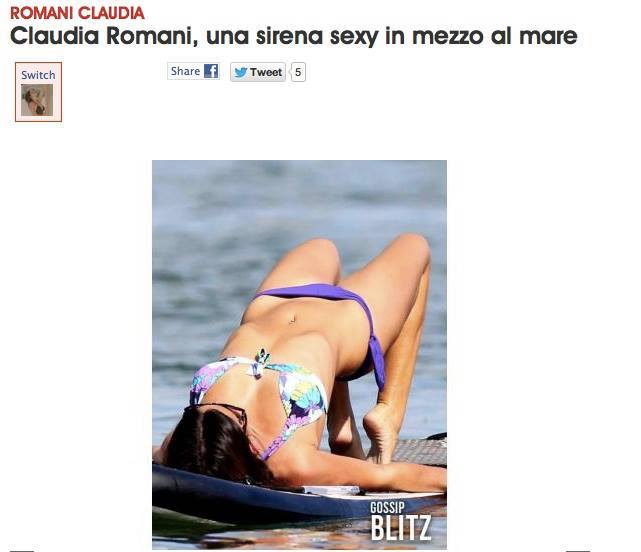Share the article on Facebook

coord(193,71)
